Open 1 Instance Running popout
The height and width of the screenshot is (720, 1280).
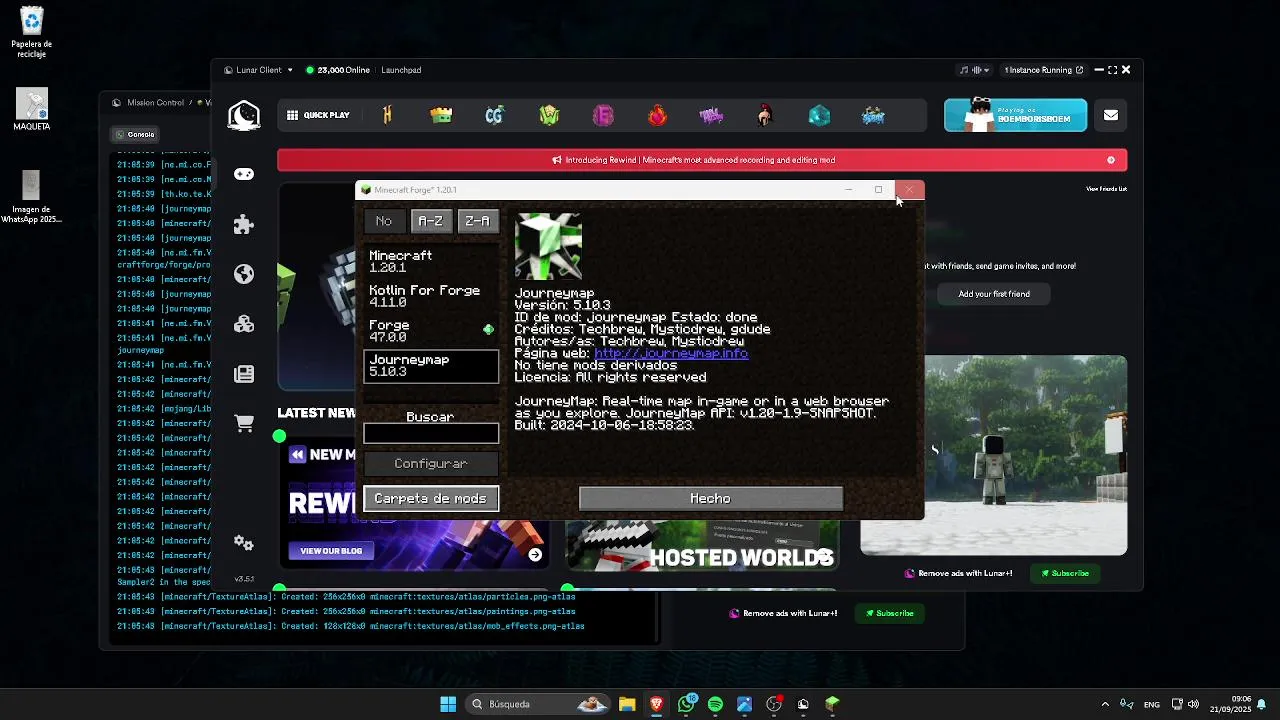pyautogui.click(x=1043, y=70)
